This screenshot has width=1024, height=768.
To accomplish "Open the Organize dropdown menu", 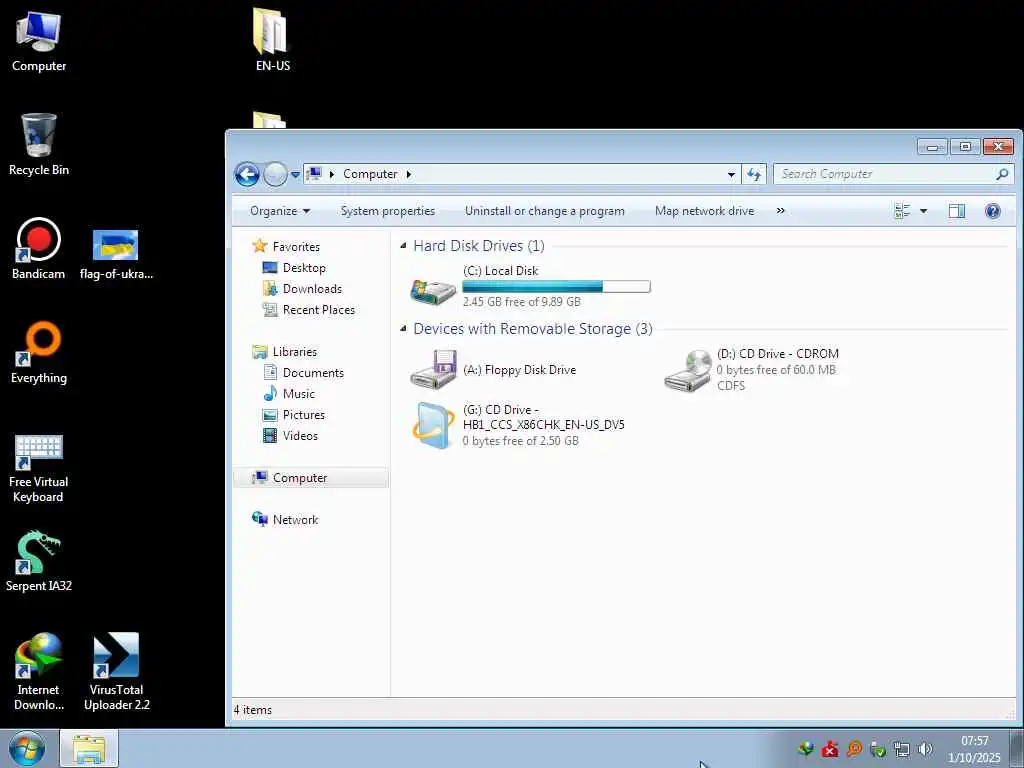I will point(280,211).
